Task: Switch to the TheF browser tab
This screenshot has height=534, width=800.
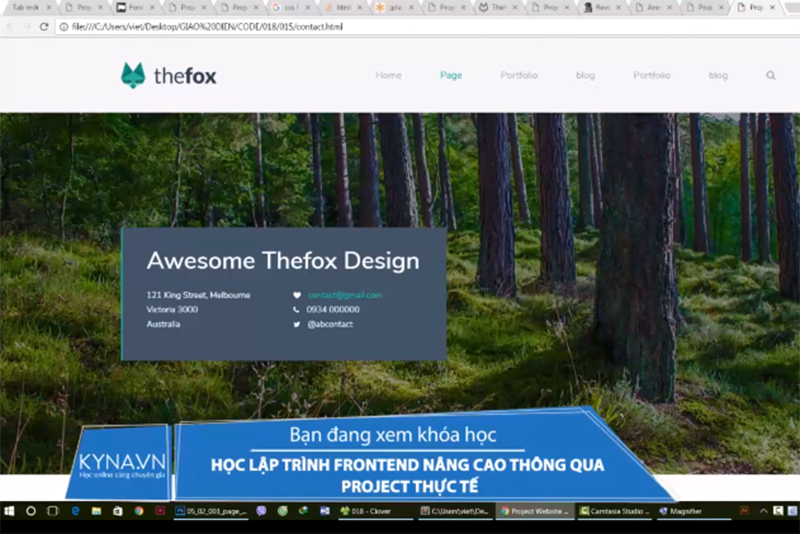Action: [498, 7]
